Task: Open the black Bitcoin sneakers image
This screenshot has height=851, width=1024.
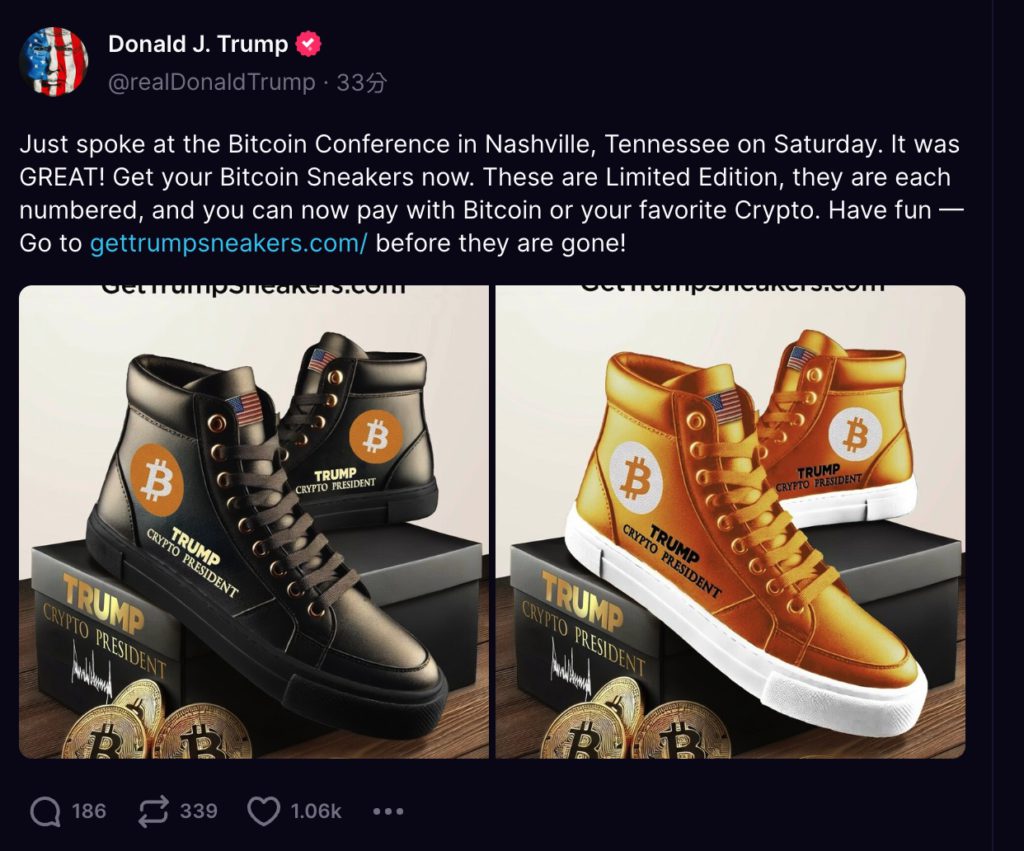Action: coord(254,521)
